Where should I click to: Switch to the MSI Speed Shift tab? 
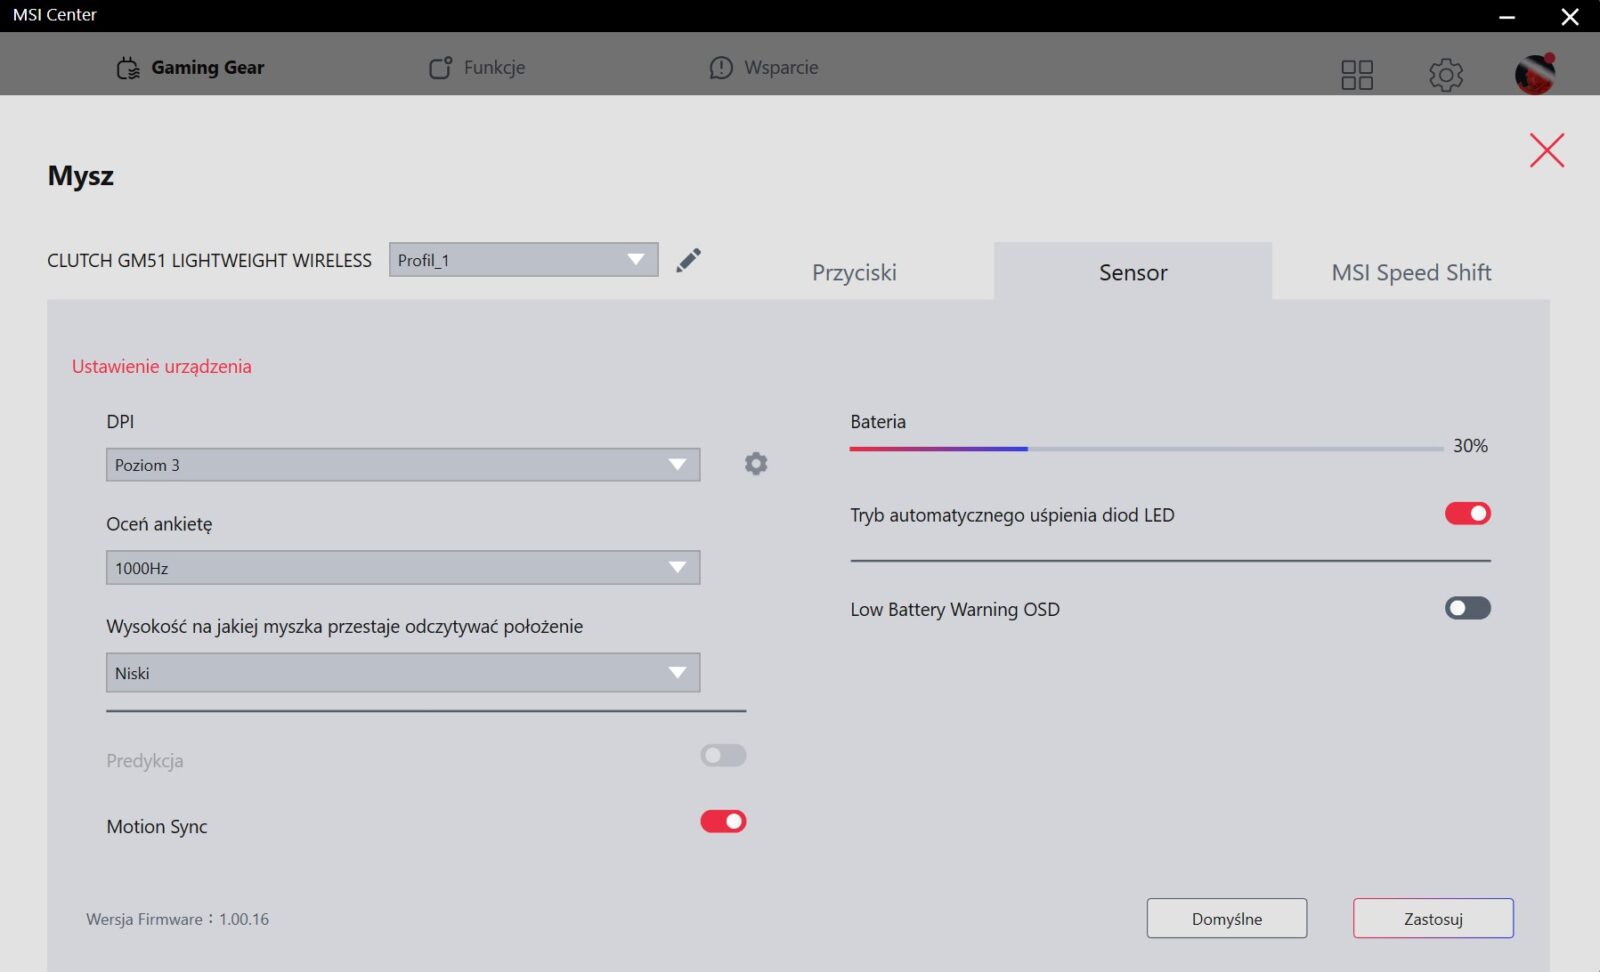coord(1410,273)
